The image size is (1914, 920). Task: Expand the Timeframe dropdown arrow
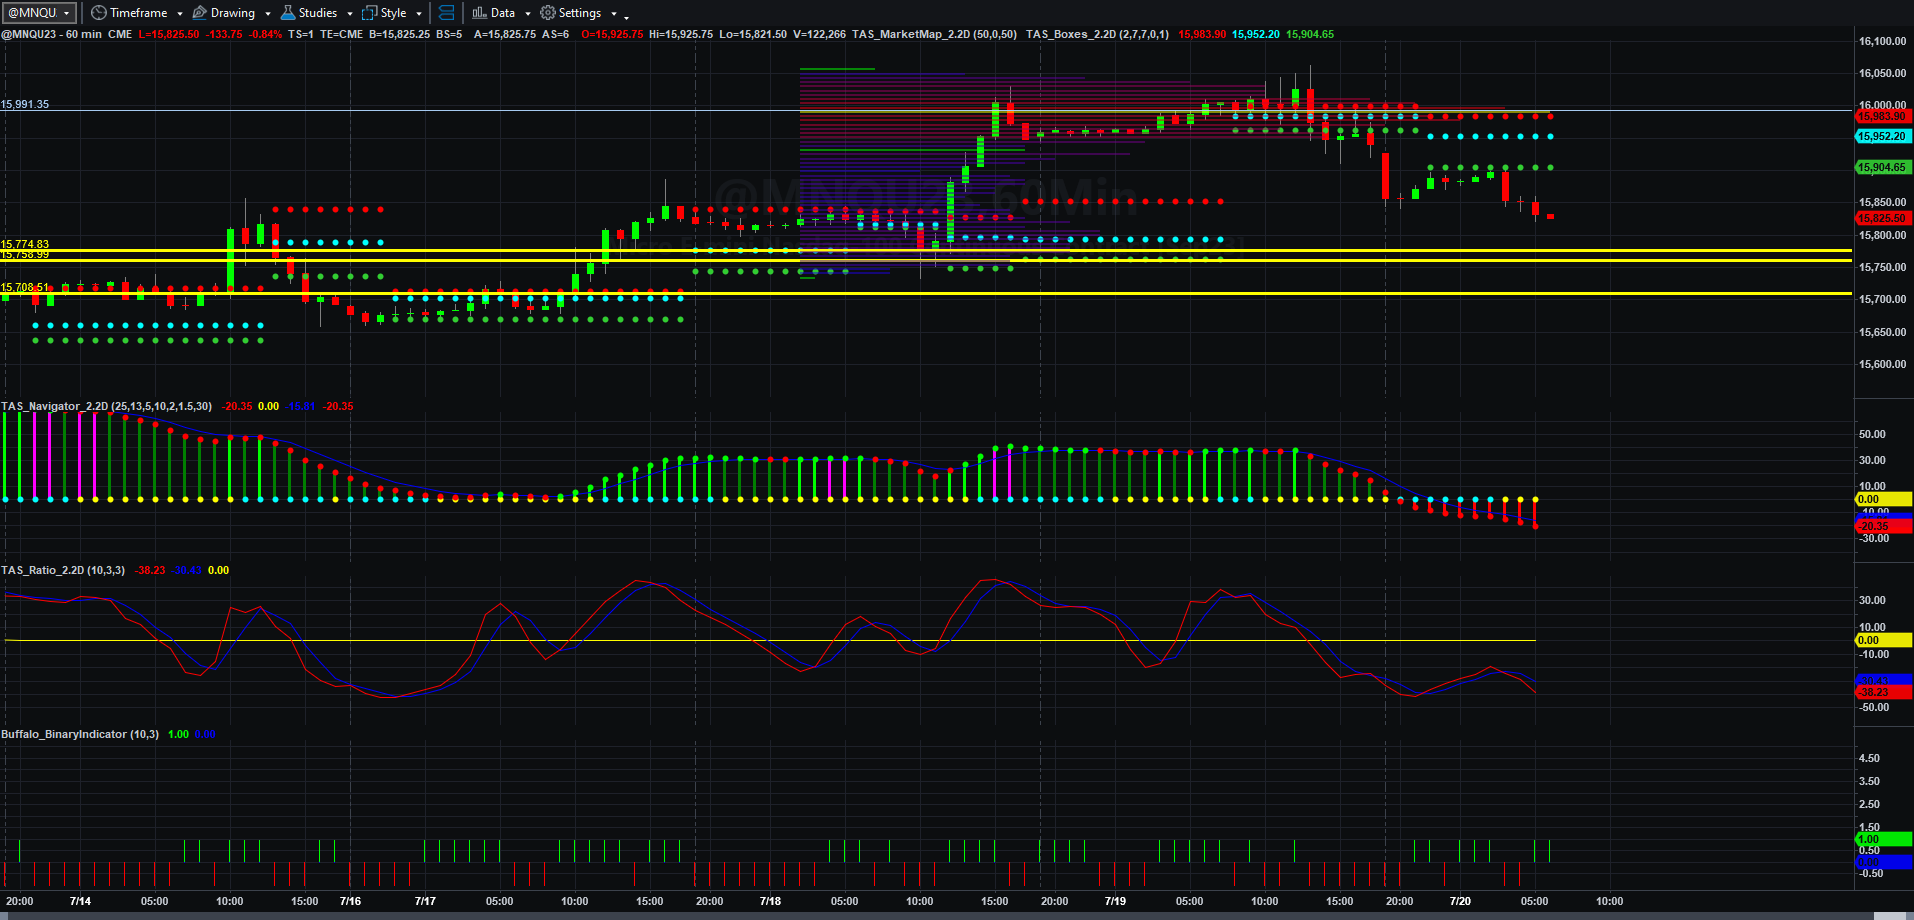pos(180,14)
